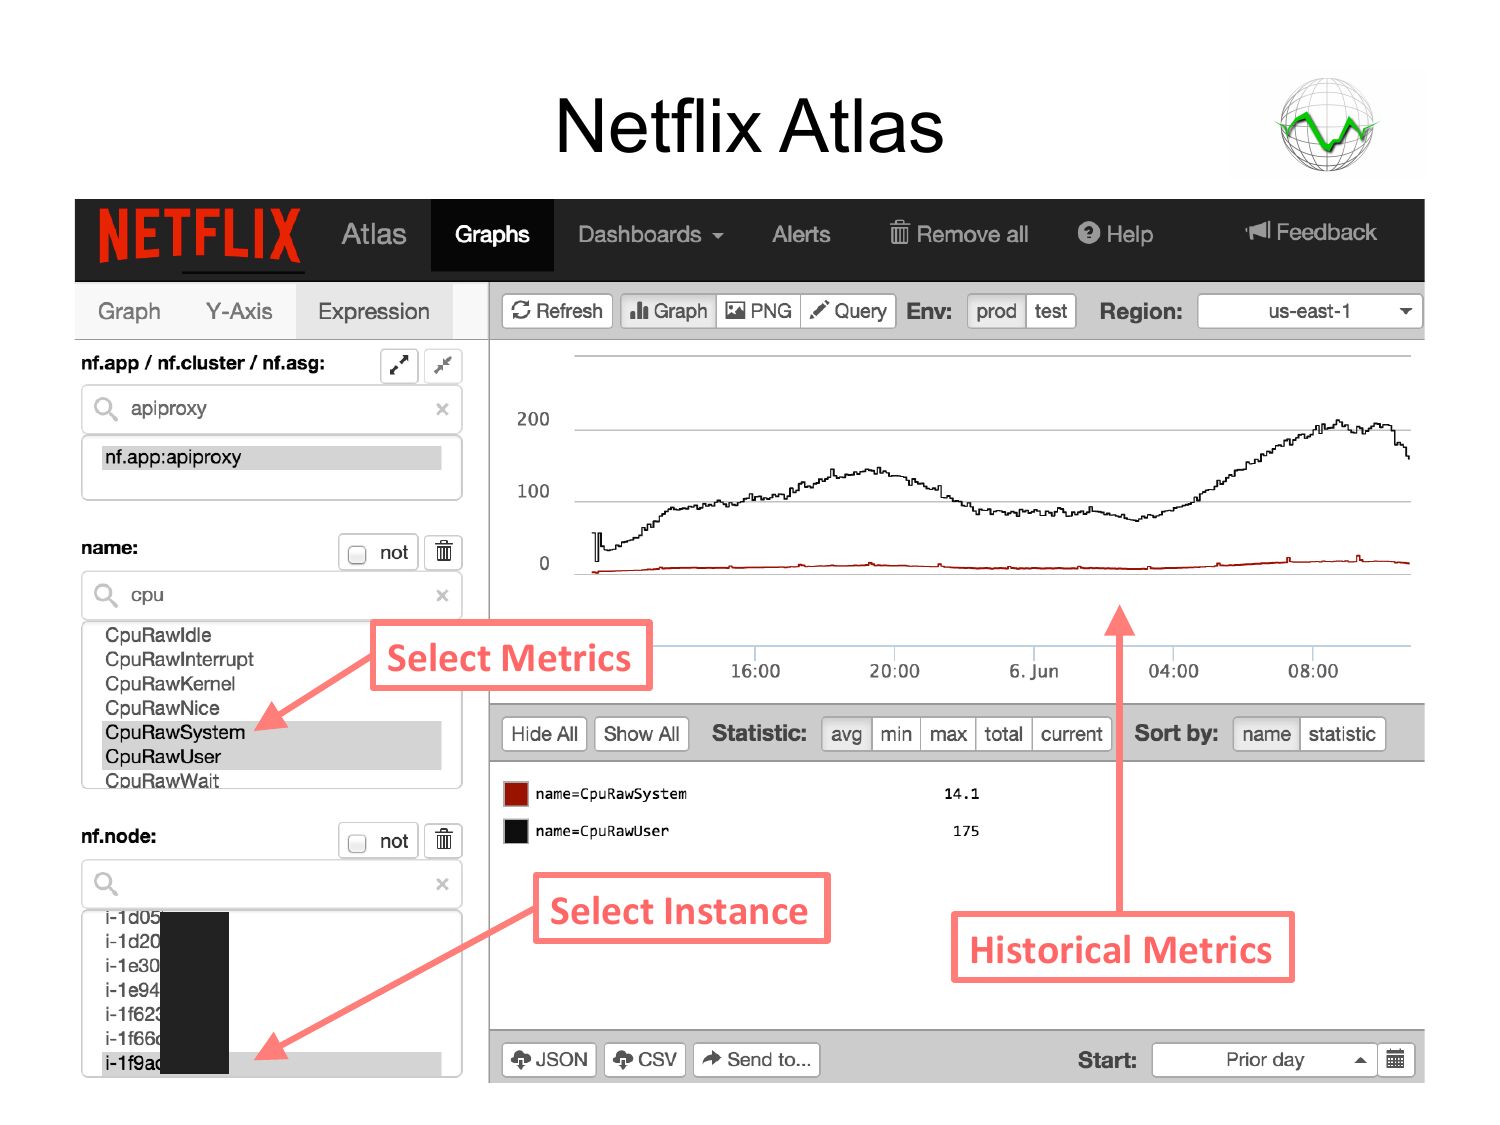
Task: Click the trash icon for nf.node filter
Action: 443,841
